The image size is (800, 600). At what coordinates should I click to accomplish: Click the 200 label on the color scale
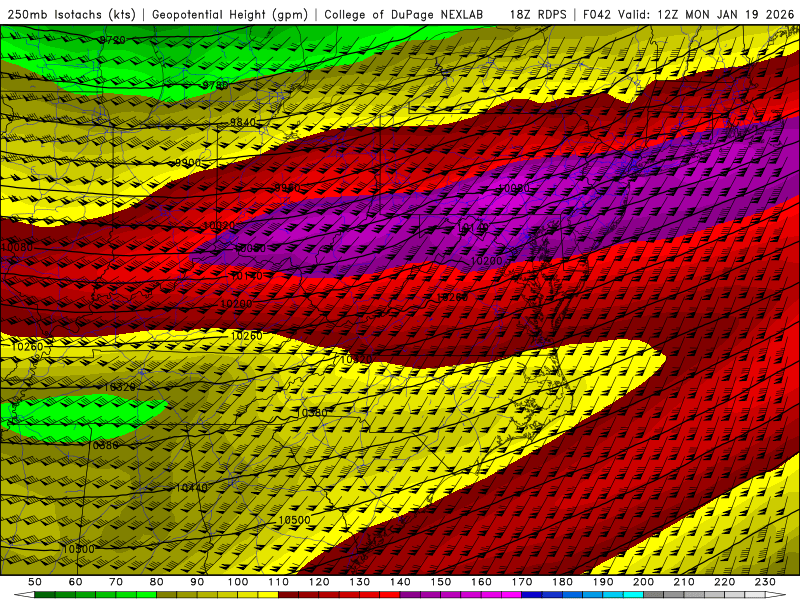[644, 582]
